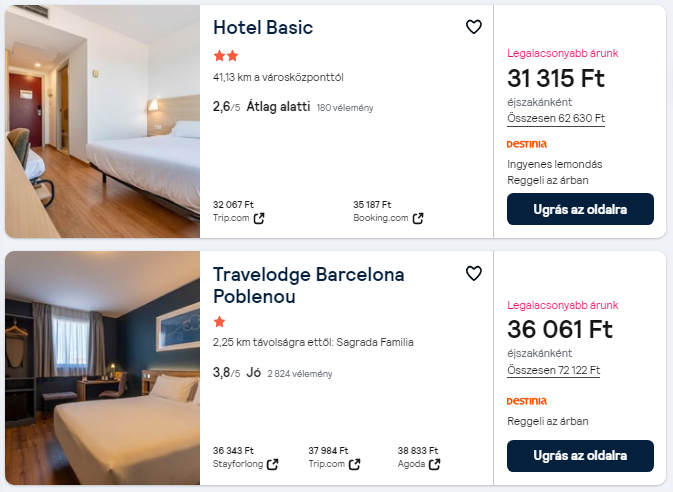Open Travelodge Barcelona Poblenou title link
The image size is (673, 492).
coord(309,285)
